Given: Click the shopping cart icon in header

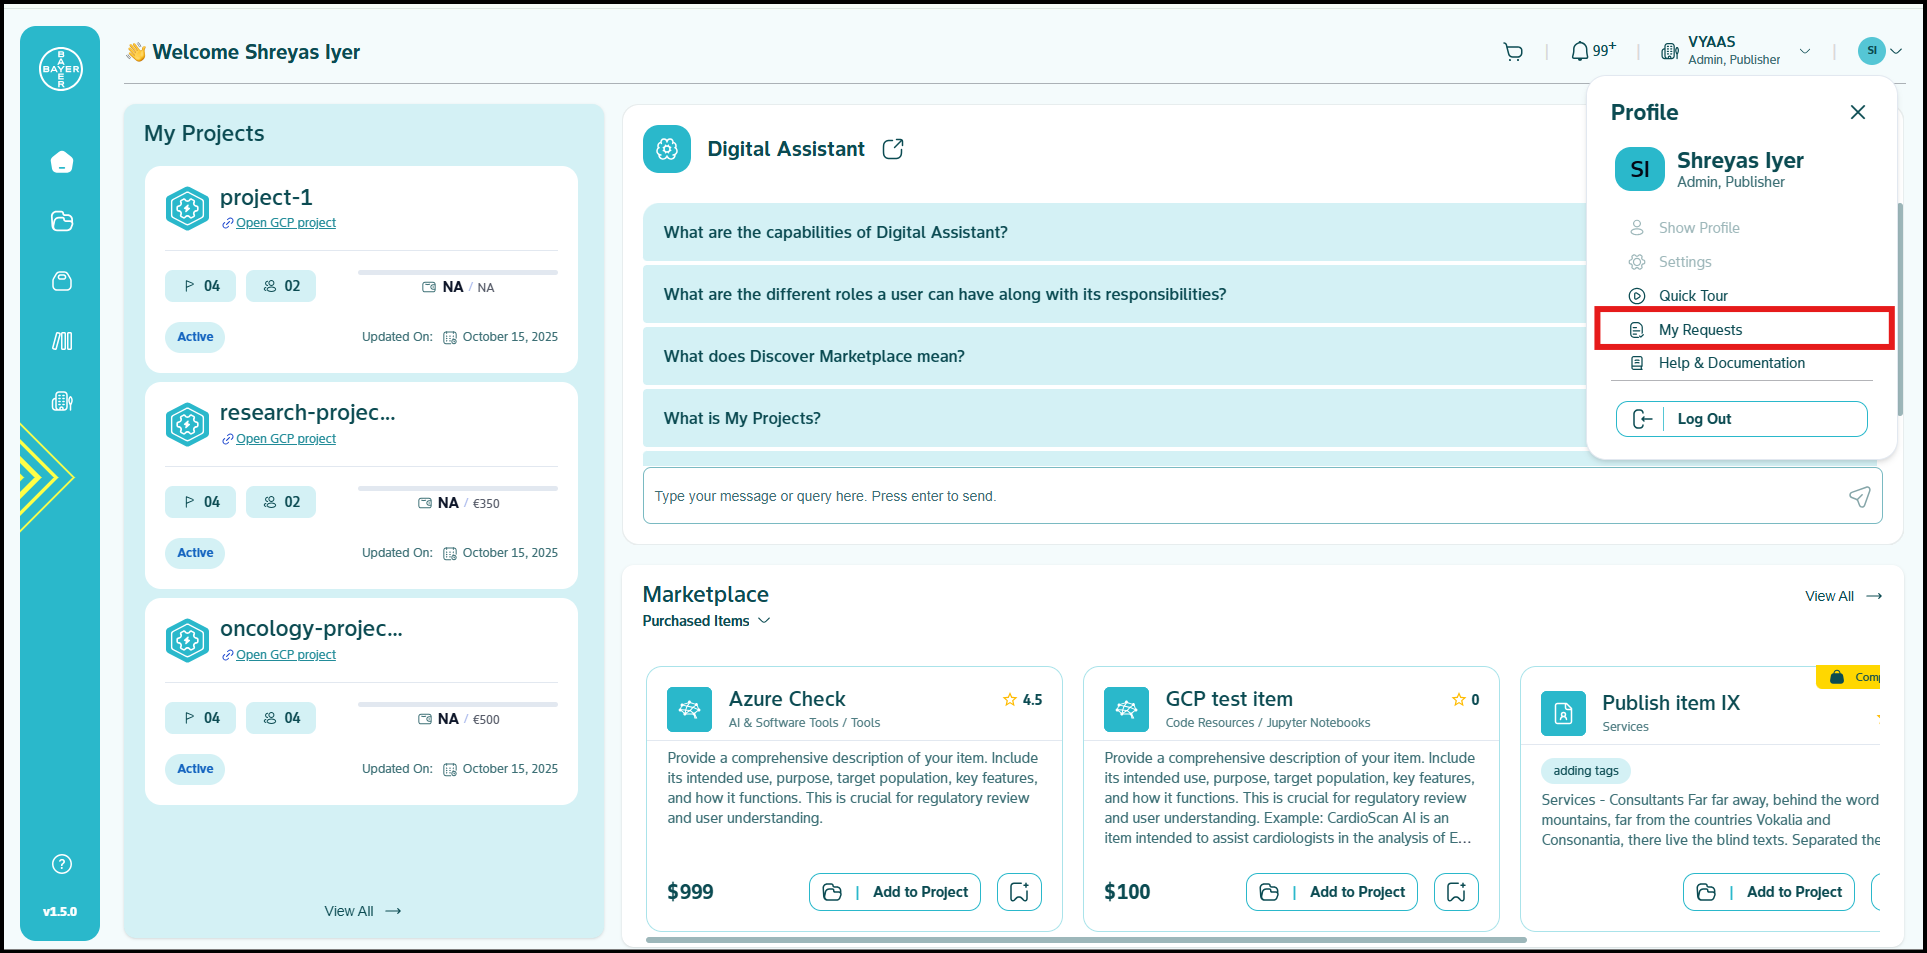Looking at the screenshot, I should click(1513, 52).
